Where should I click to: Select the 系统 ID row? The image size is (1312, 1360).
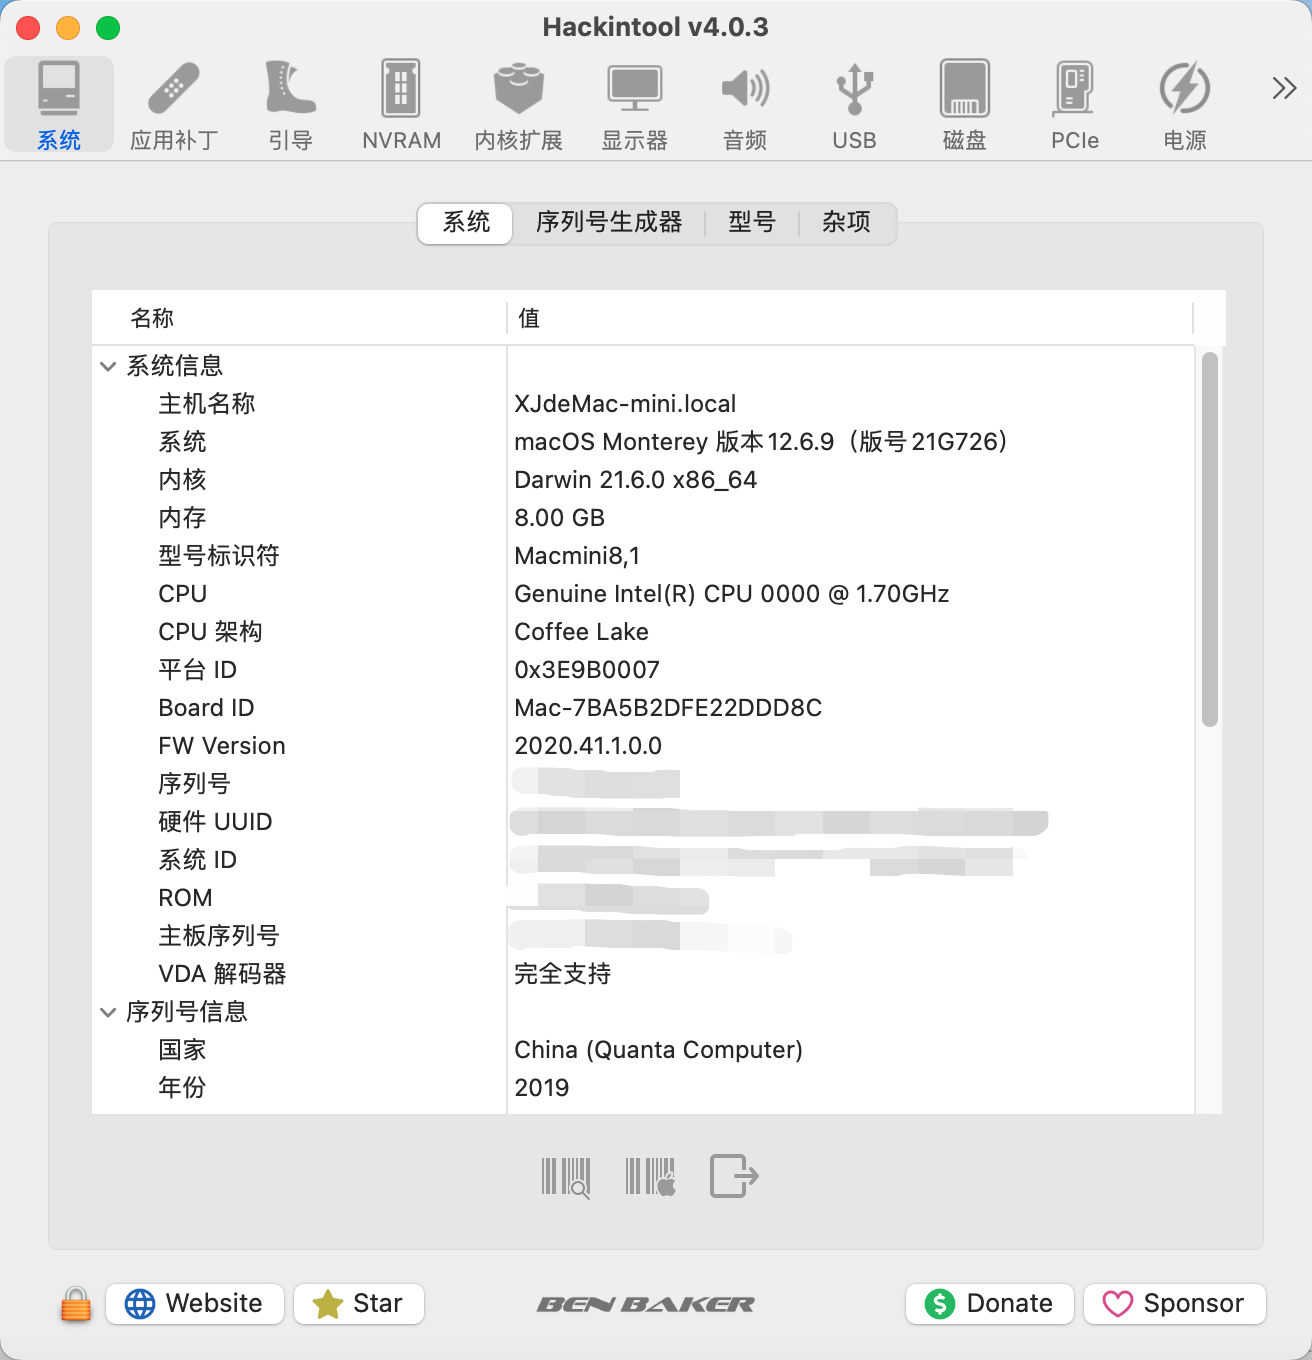coord(644,860)
